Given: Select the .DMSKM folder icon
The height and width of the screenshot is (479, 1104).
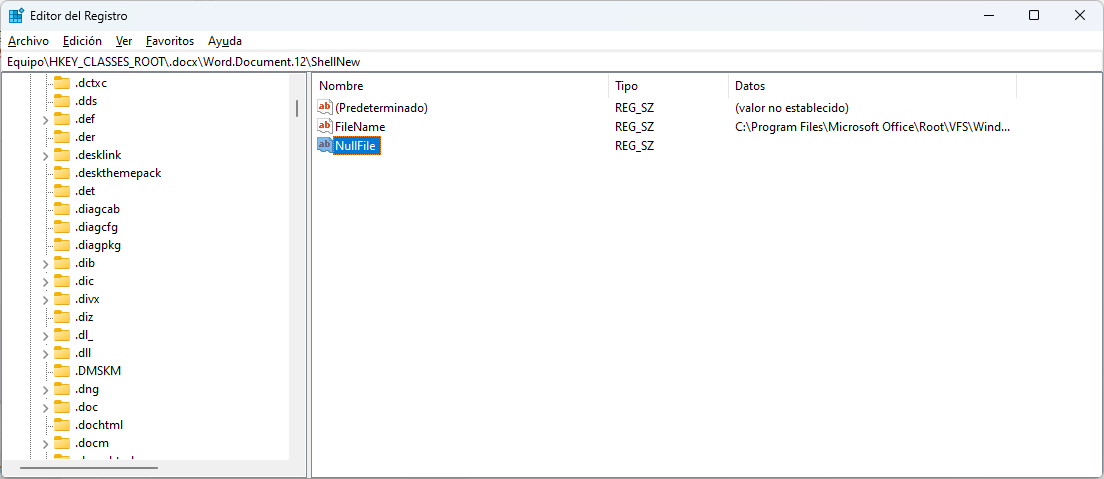Looking at the screenshot, I should pyautogui.click(x=63, y=371).
